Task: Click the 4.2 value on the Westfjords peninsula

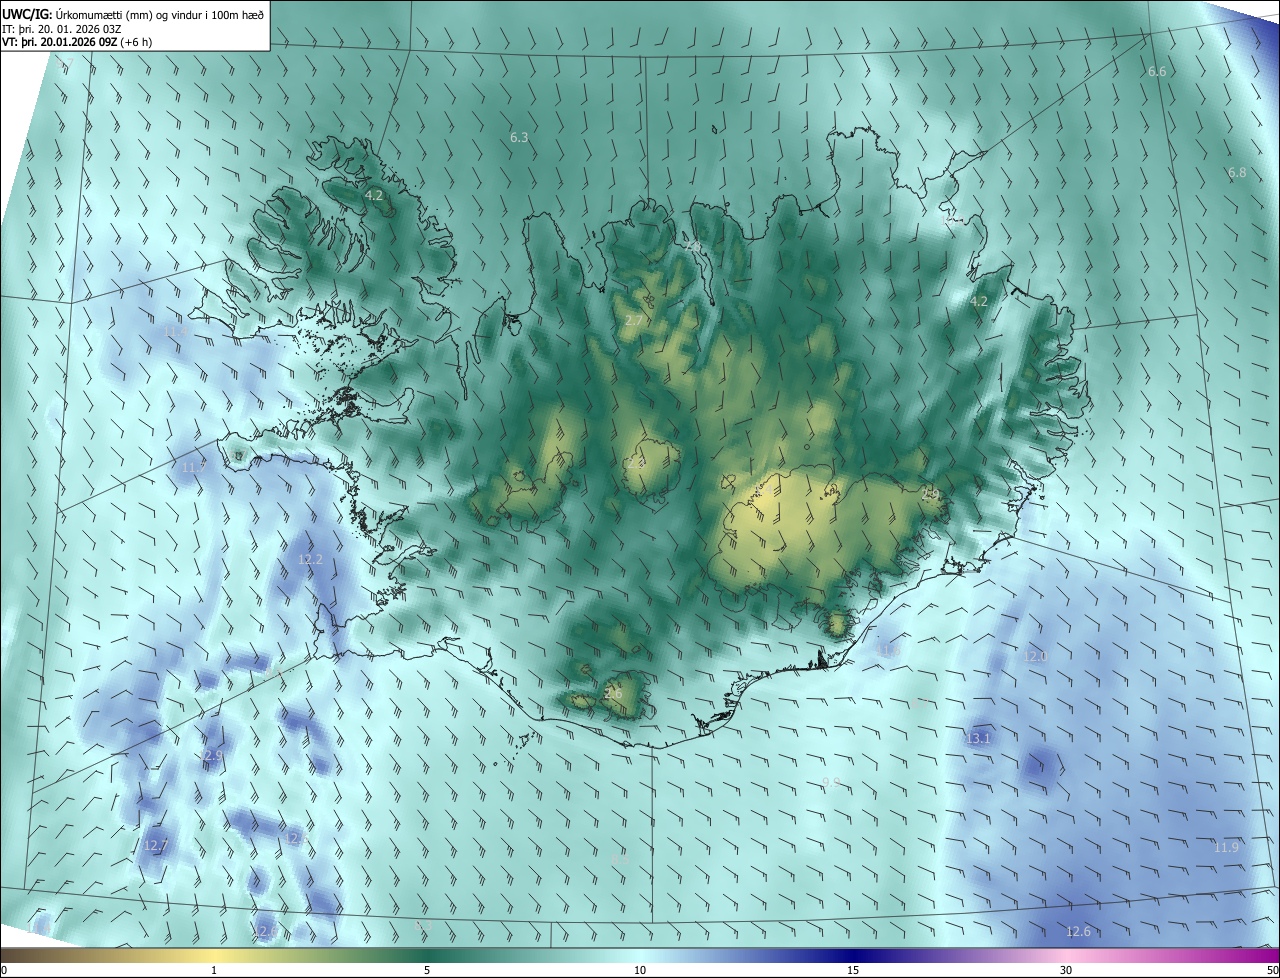Action: (374, 195)
